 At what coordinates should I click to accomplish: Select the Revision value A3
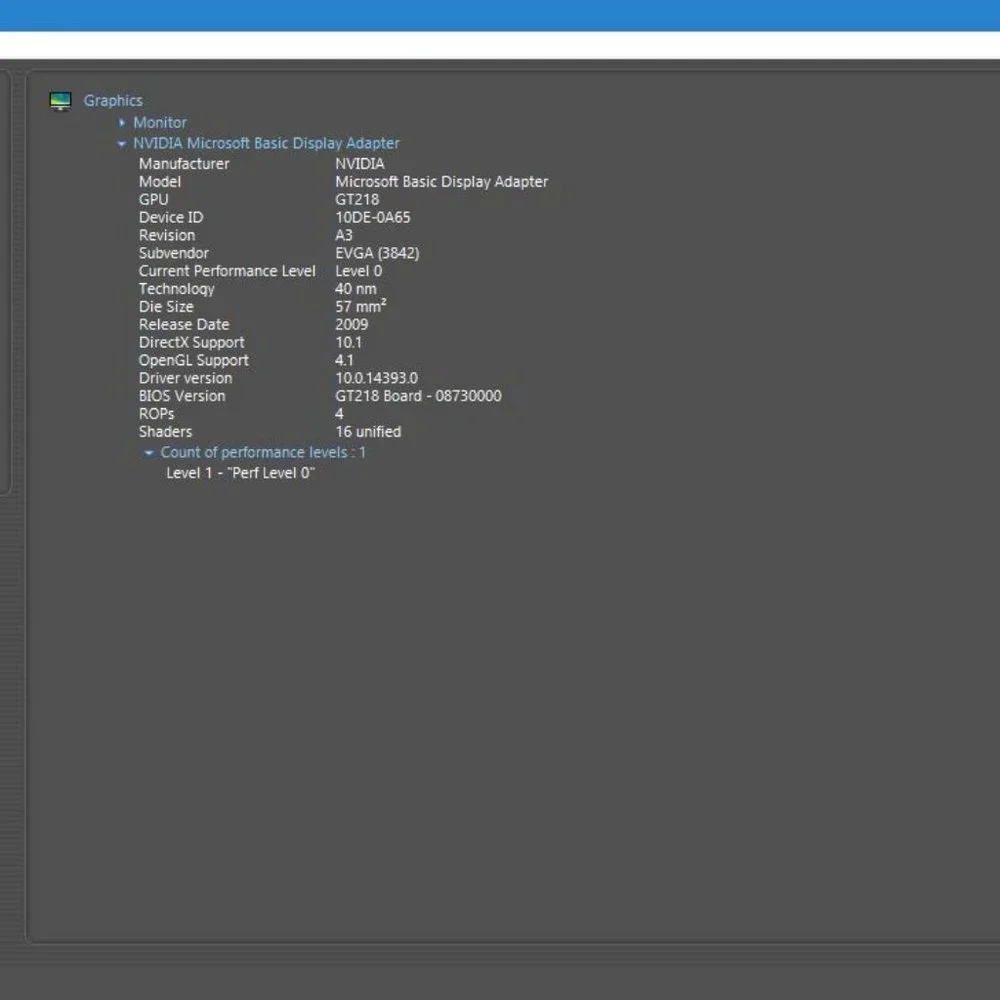(x=344, y=235)
